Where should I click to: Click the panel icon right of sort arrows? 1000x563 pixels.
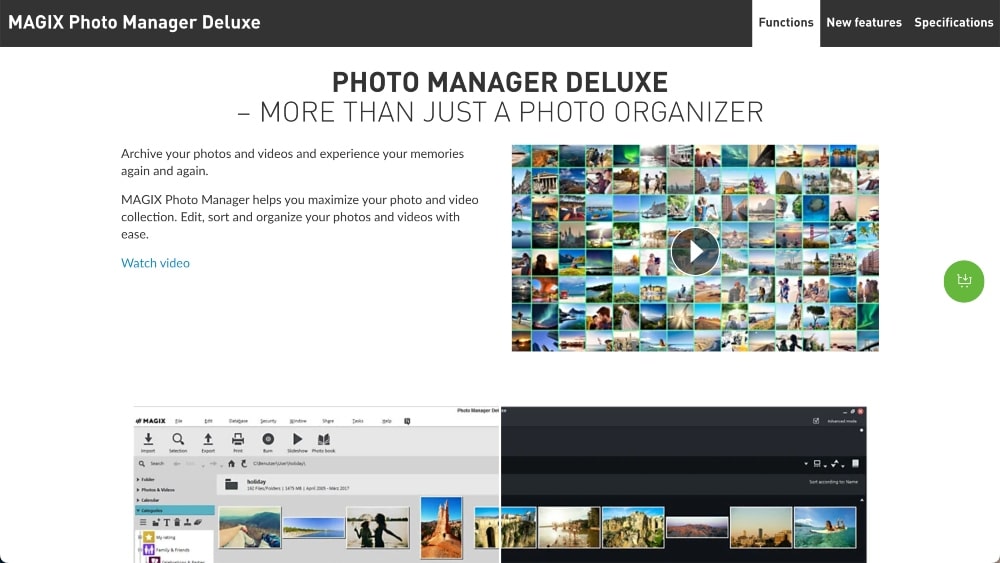click(x=855, y=464)
